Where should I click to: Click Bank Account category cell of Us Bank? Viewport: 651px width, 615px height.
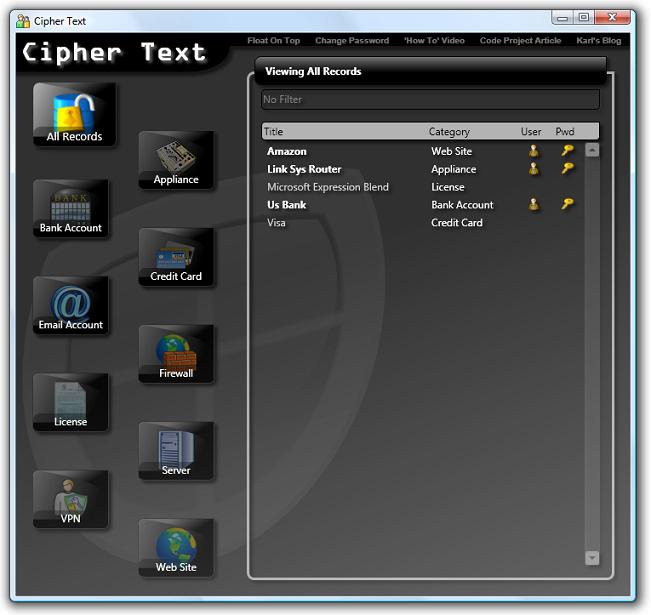click(x=462, y=205)
